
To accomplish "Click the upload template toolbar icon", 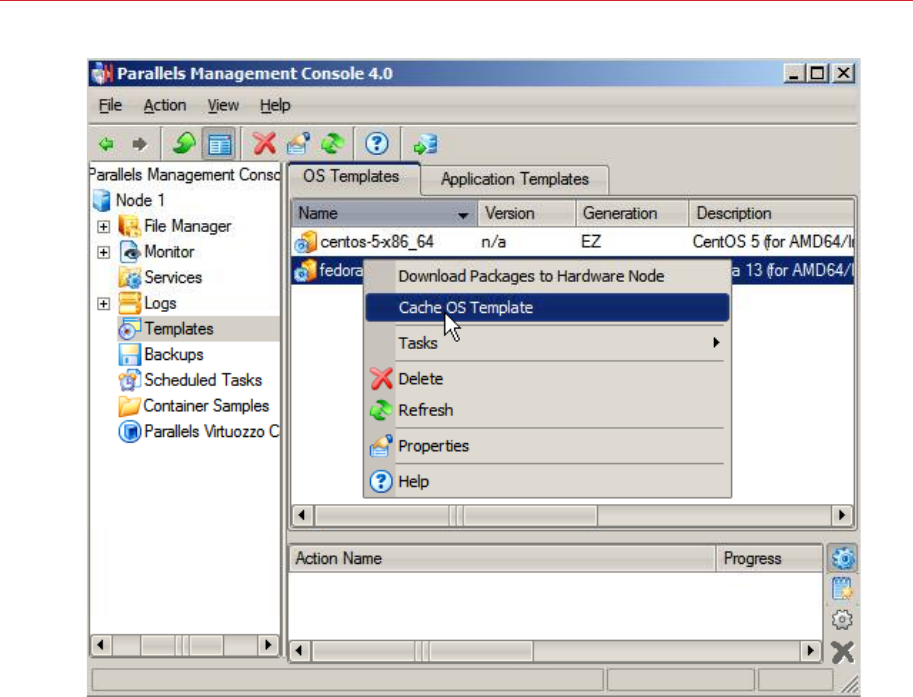I will coord(425,144).
